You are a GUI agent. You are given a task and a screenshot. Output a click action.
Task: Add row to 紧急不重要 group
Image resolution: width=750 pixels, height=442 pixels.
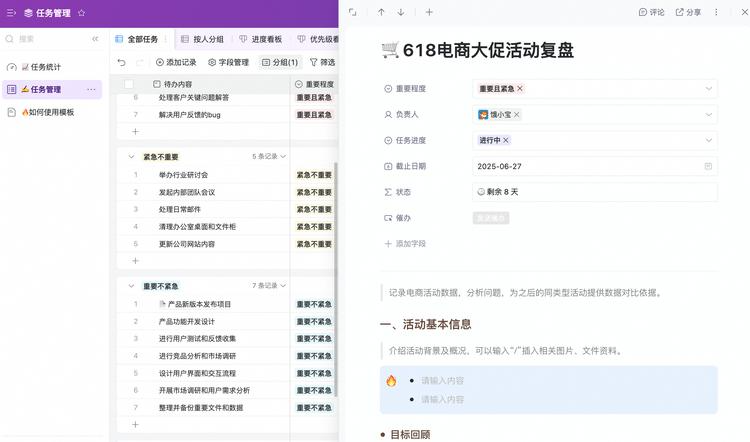(135, 261)
